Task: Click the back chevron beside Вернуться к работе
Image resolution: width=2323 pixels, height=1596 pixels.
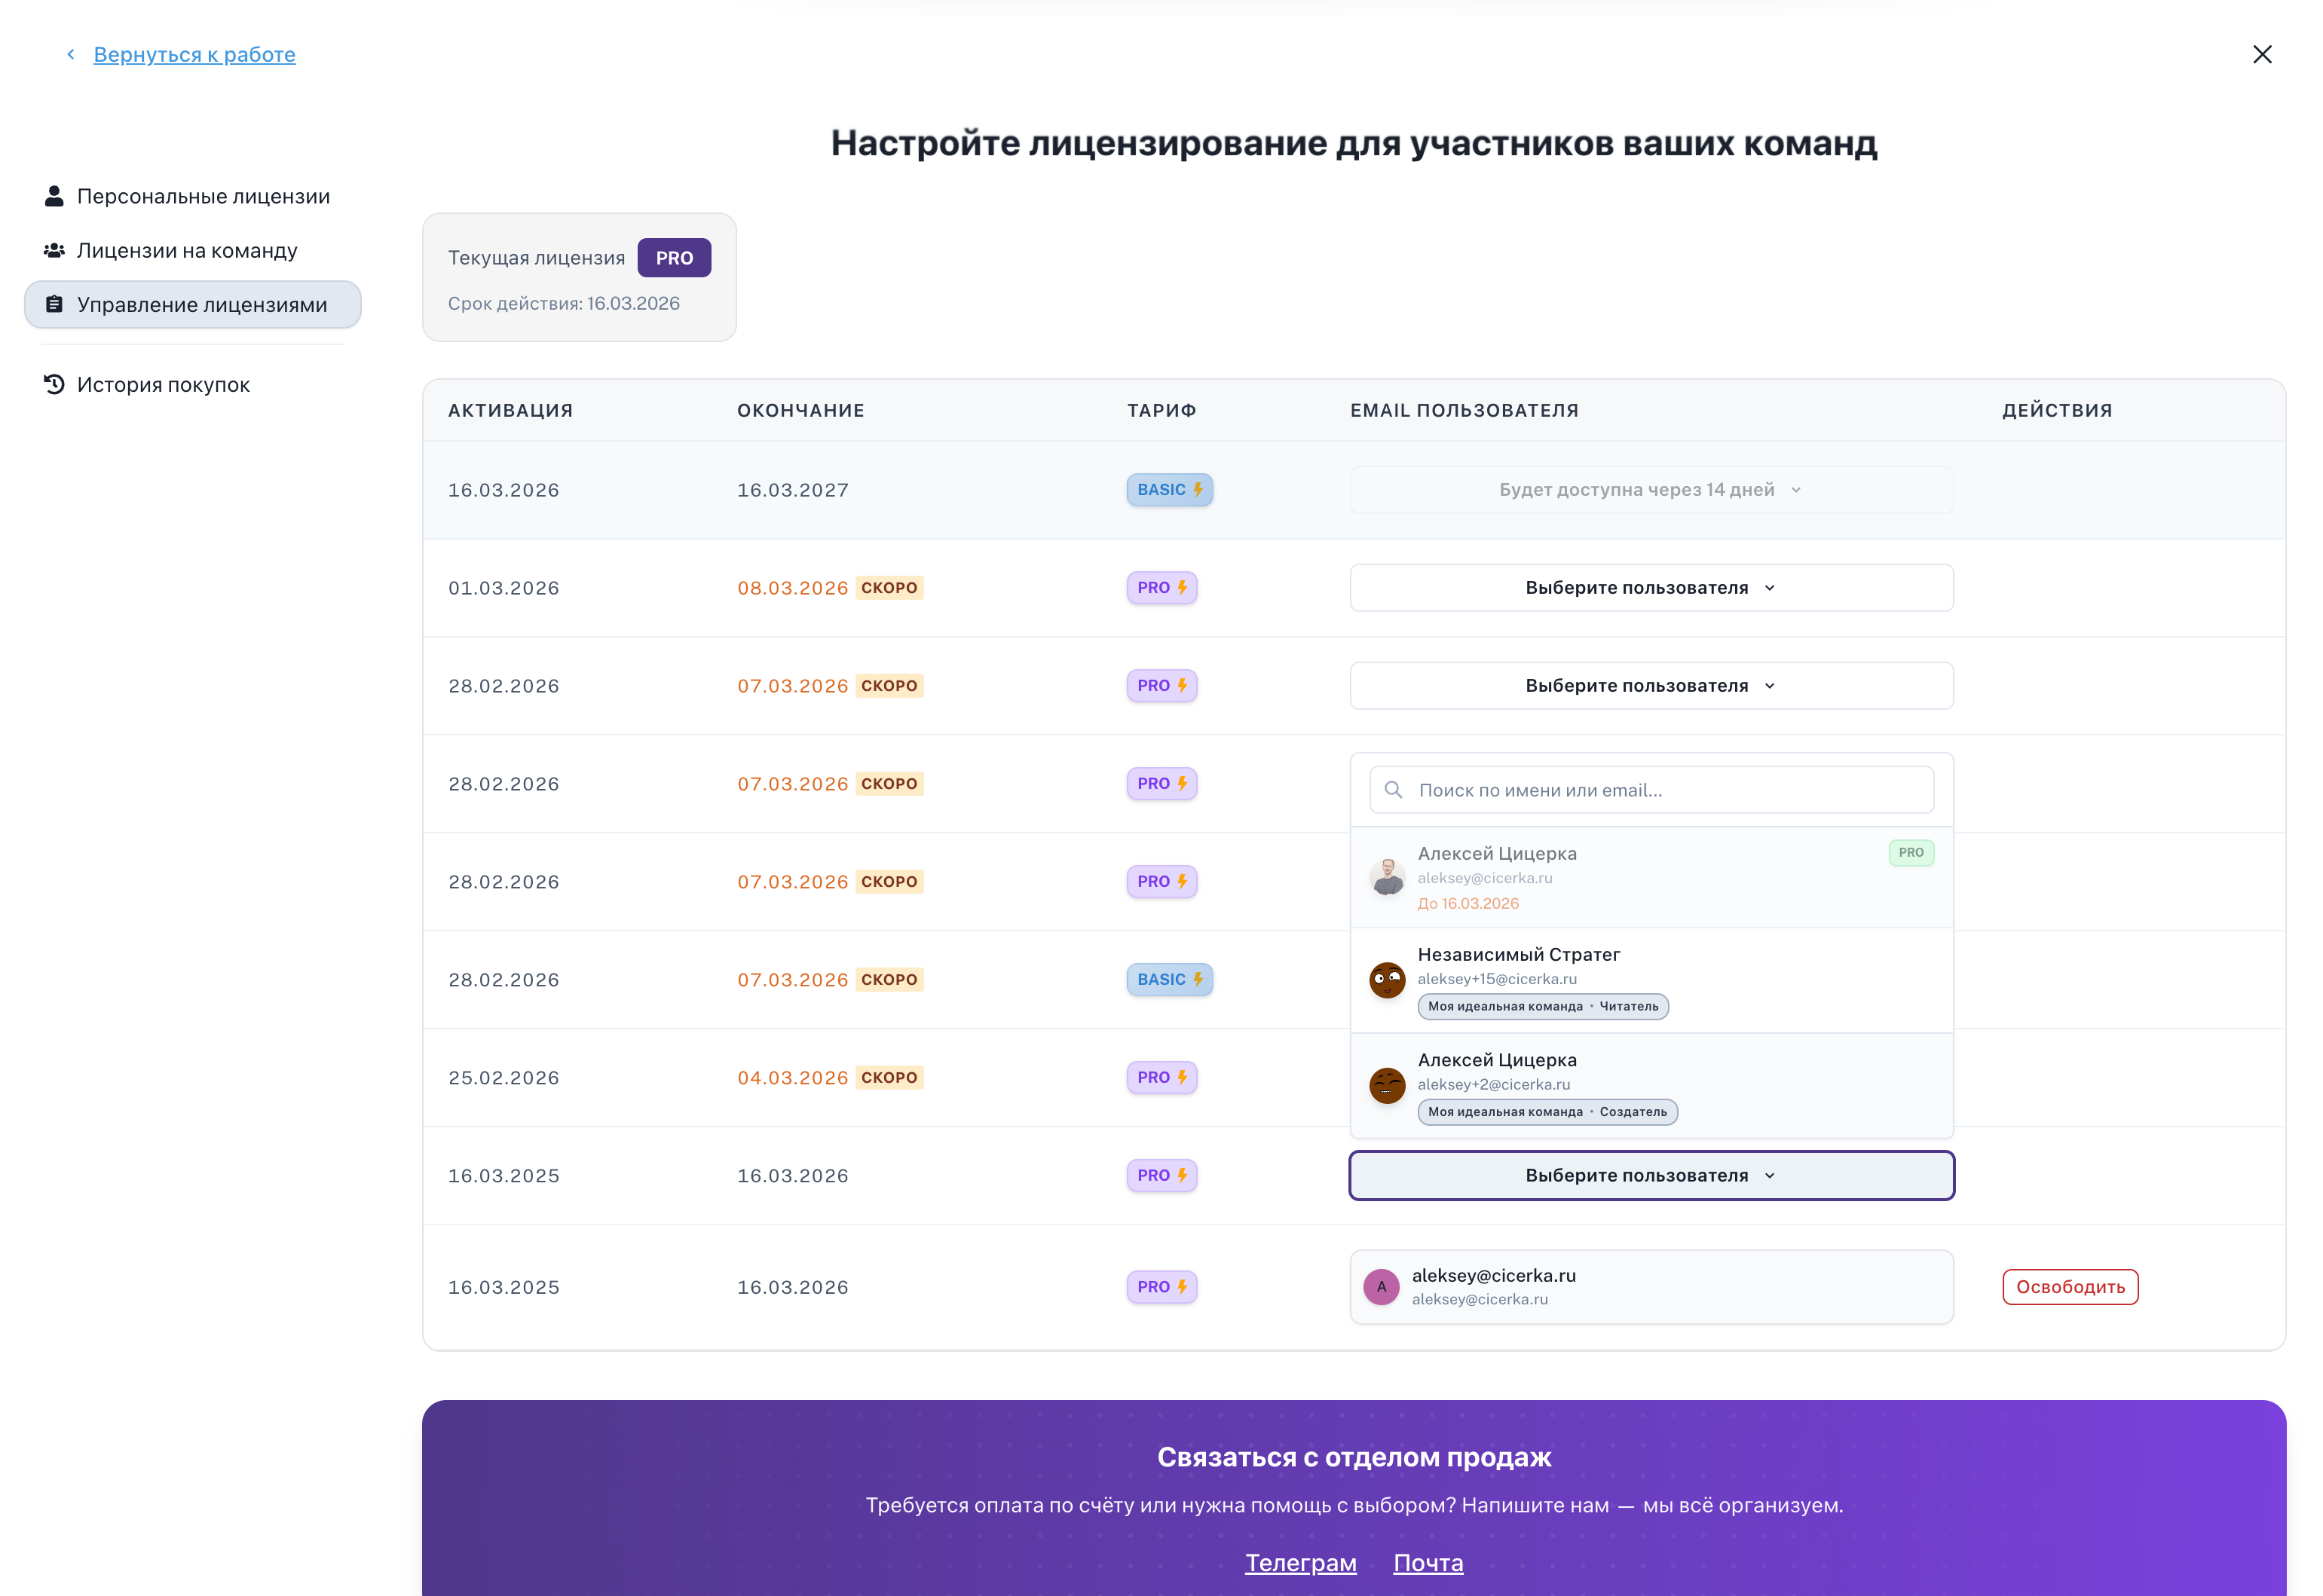Action: [71, 54]
